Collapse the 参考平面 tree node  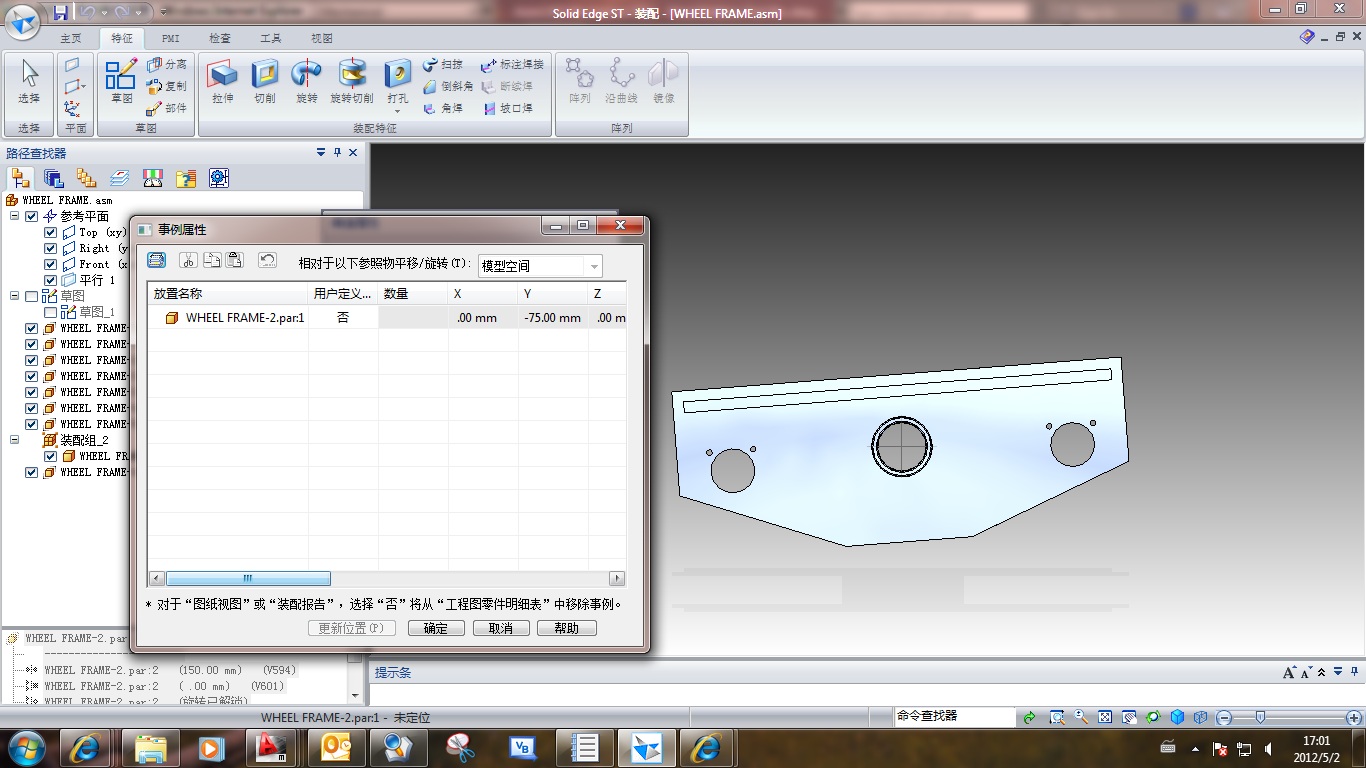[15, 216]
